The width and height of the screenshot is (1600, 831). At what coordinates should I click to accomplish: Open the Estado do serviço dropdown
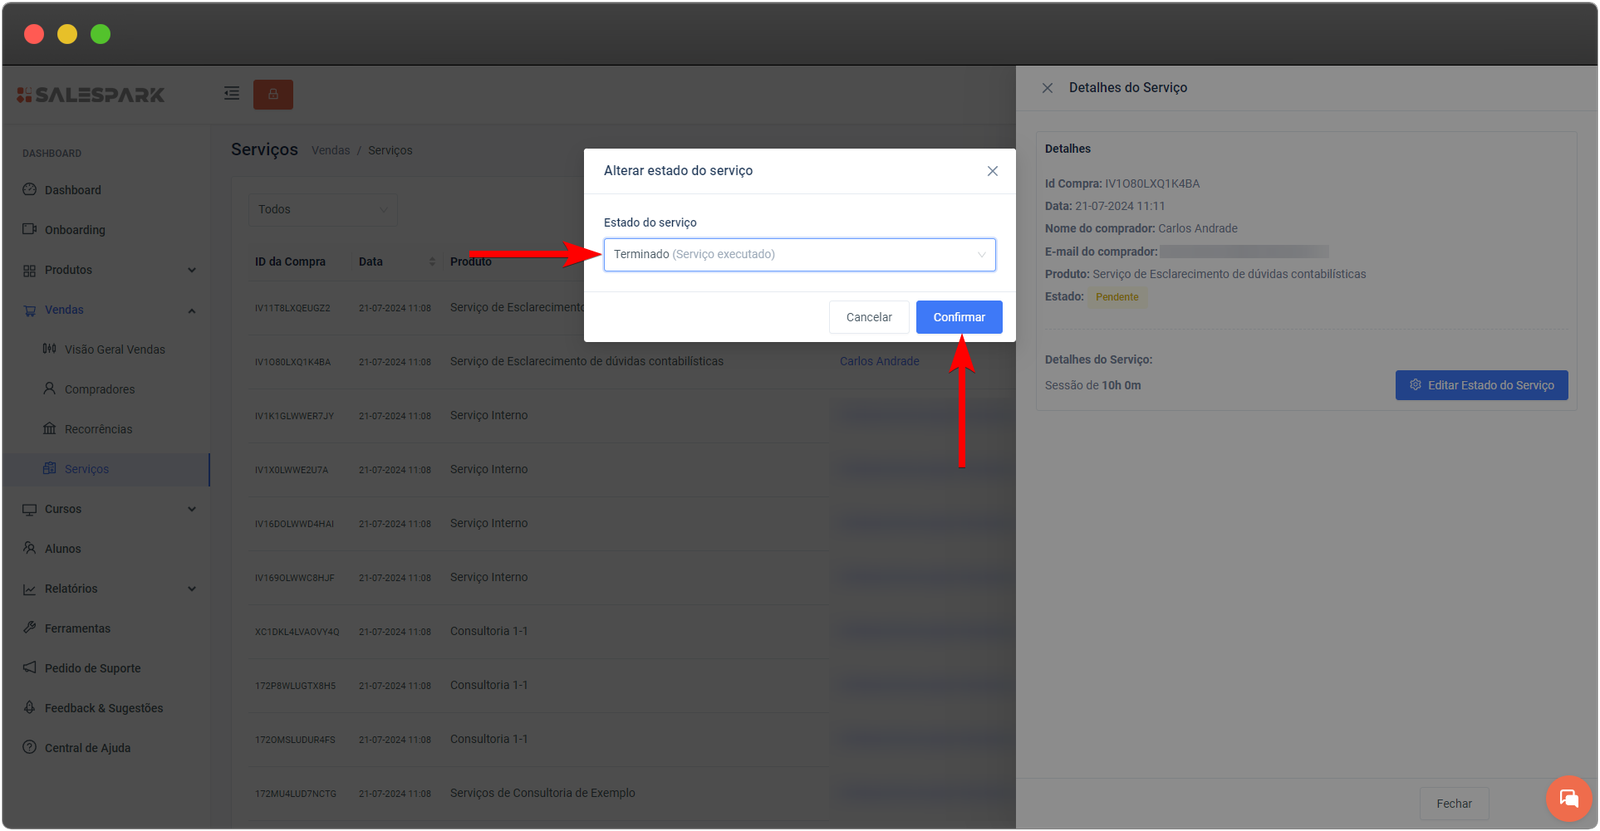(799, 254)
